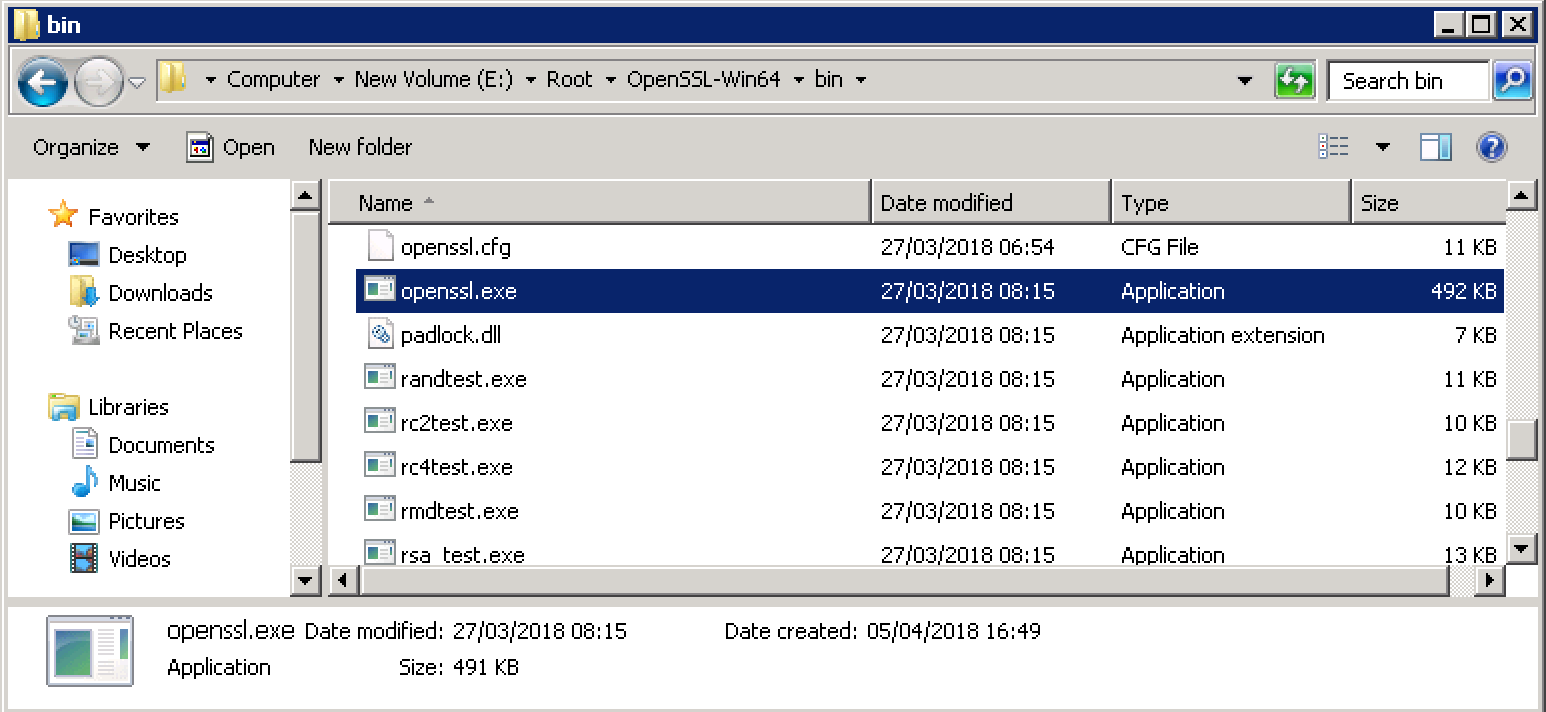Sort by Date modified column header

point(991,203)
